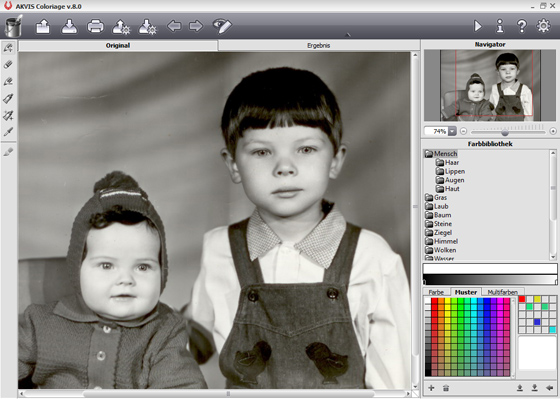Zoom in with the plus button
The height and width of the screenshot is (399, 560).
pyautogui.click(x=553, y=131)
